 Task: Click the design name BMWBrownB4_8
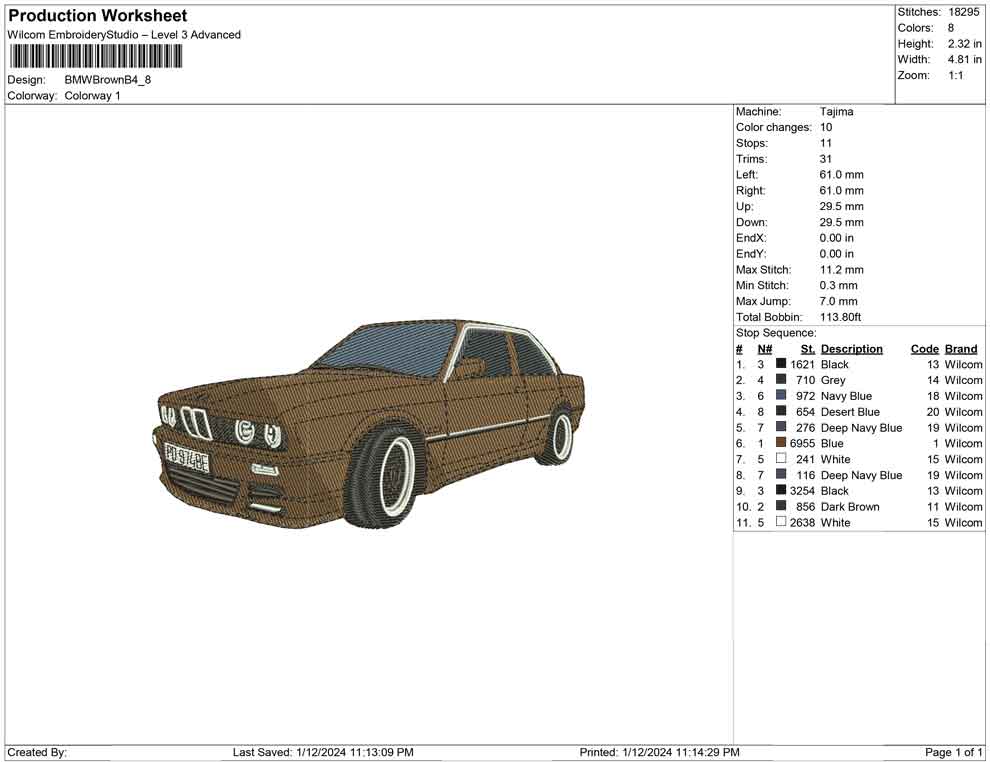(x=107, y=80)
